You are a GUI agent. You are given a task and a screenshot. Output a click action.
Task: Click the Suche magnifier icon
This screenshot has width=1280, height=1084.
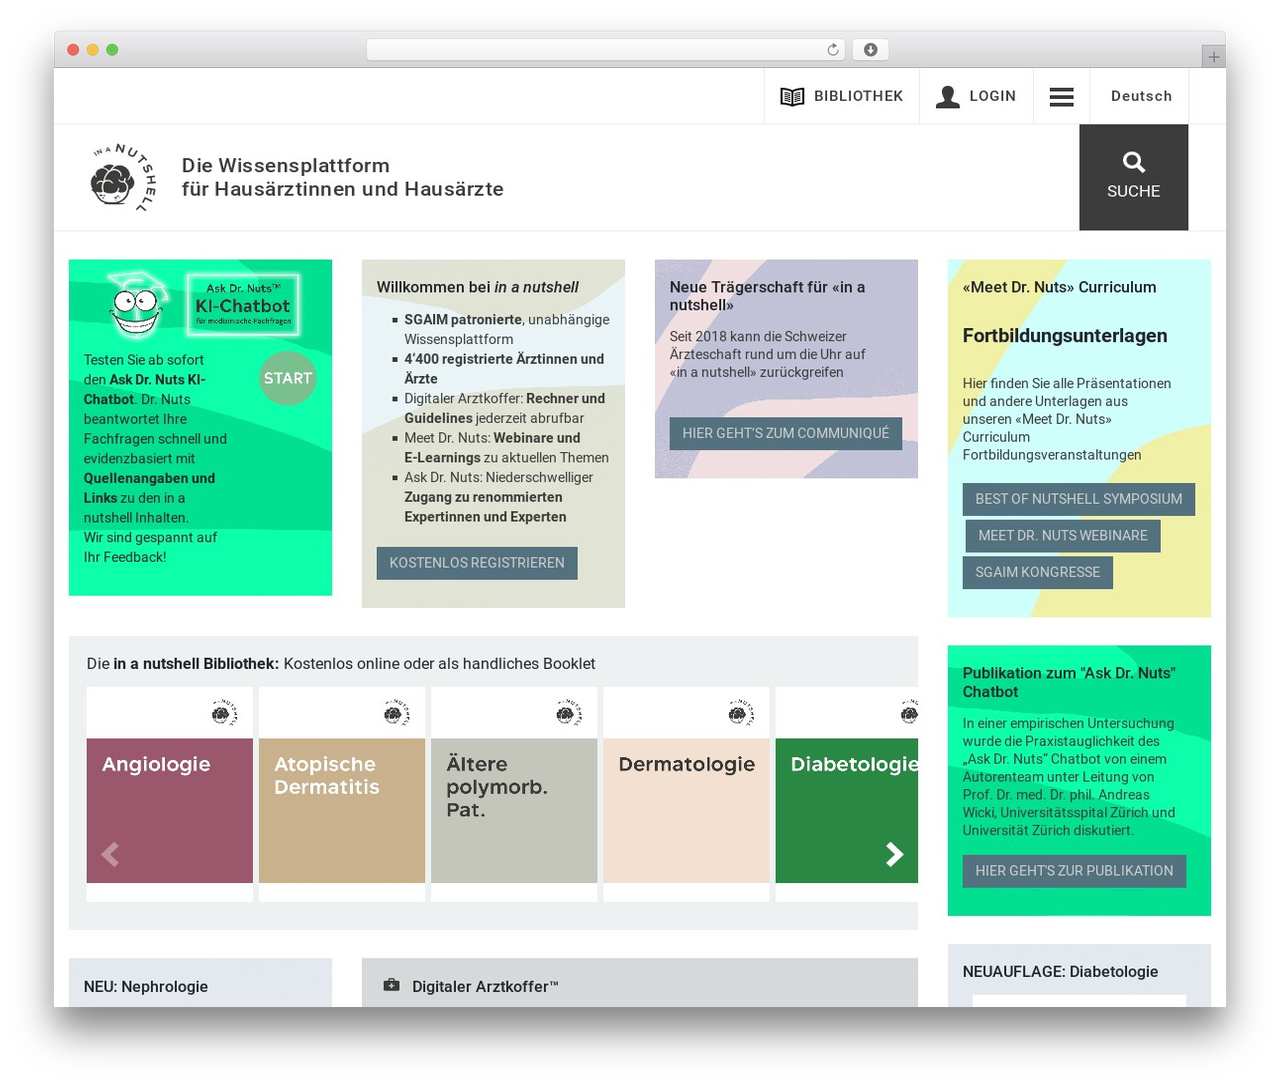[1133, 162]
